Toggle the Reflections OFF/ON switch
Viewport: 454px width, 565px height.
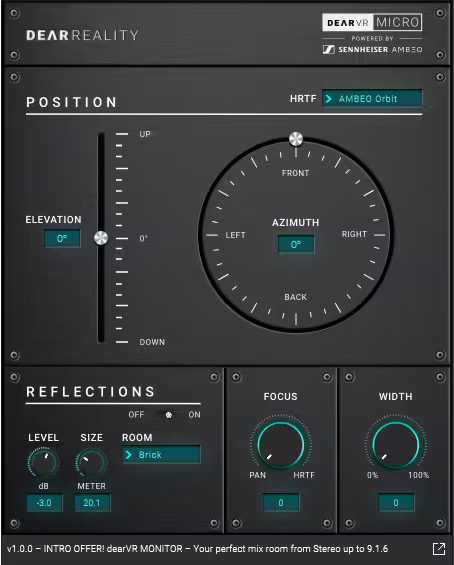pyautogui.click(x=168, y=415)
